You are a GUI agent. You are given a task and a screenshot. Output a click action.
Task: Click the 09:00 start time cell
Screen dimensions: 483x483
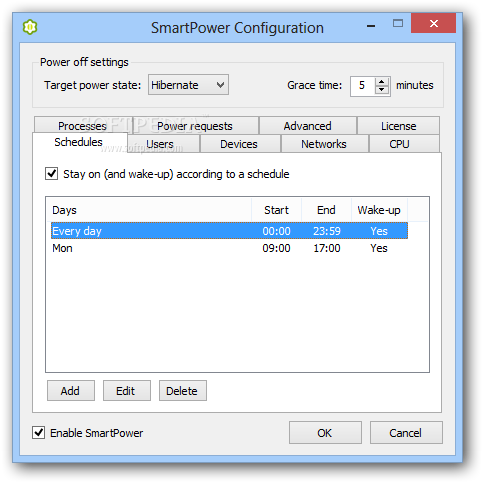[276, 248]
